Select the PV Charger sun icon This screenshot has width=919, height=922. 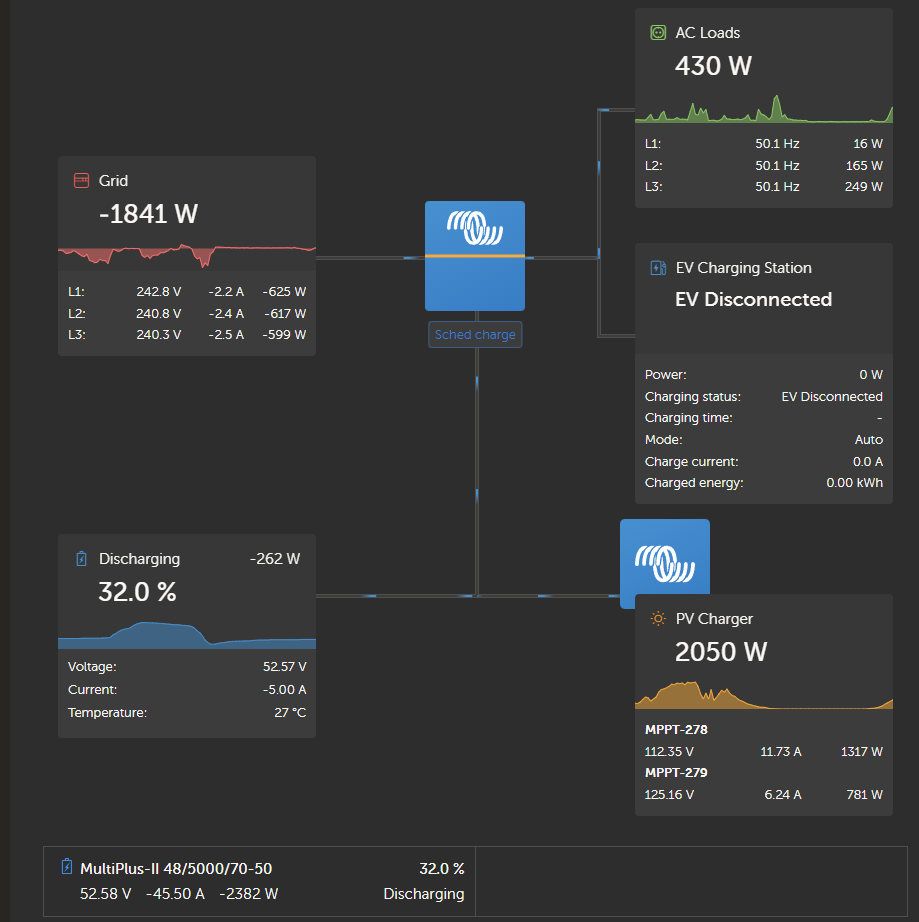pos(656,619)
